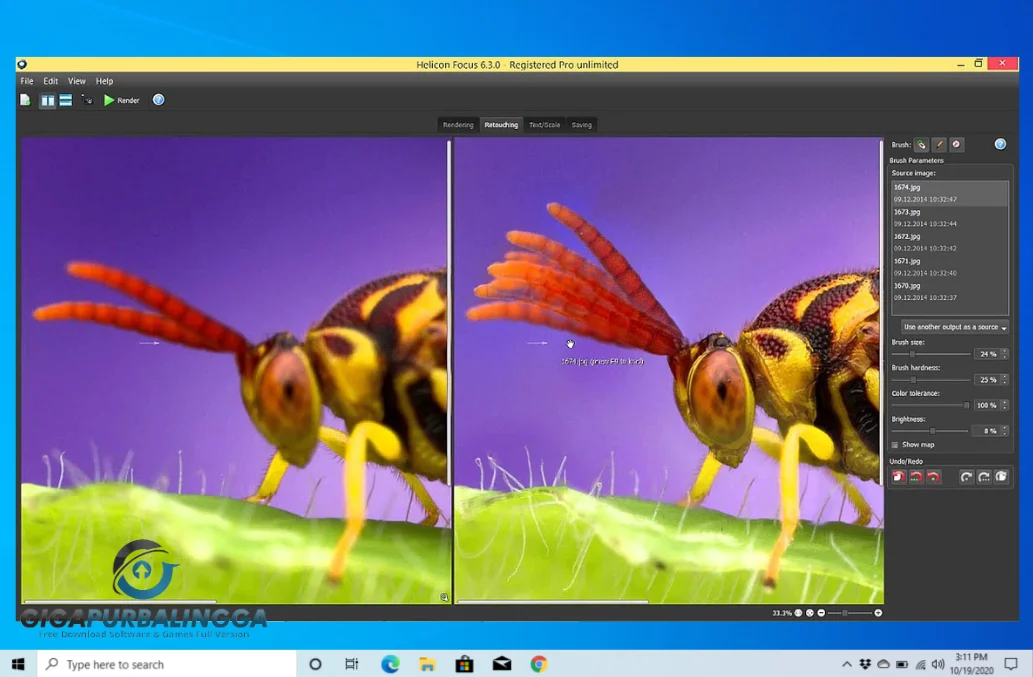1033x677 pixels.
Task: Open the Edit menu
Action: coord(50,81)
